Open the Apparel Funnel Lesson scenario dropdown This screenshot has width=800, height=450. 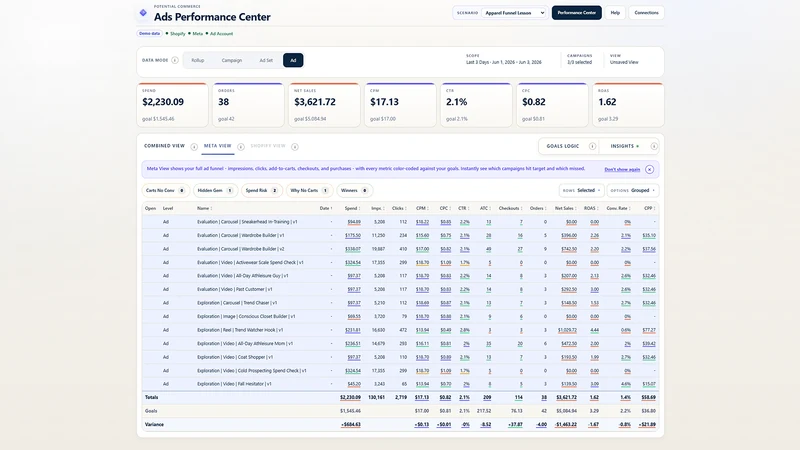pyautogui.click(x=514, y=13)
